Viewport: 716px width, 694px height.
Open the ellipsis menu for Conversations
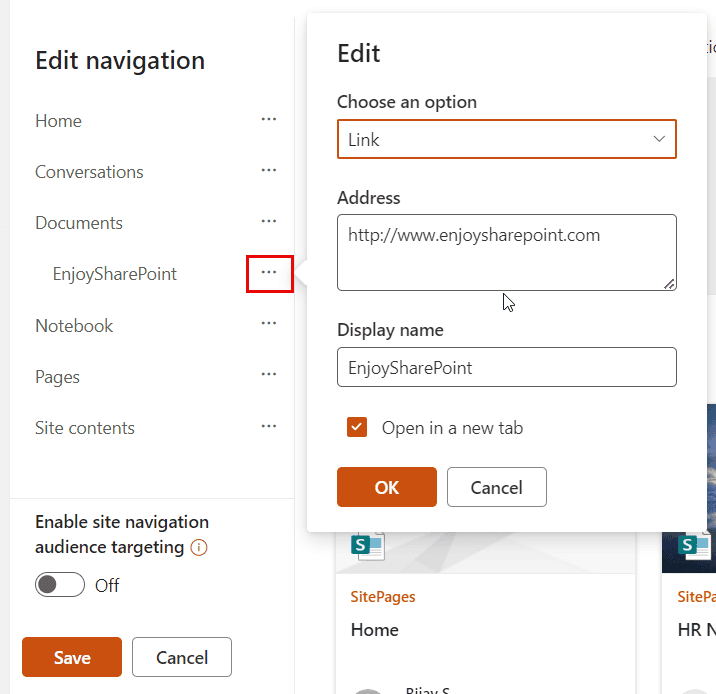pyautogui.click(x=268, y=171)
